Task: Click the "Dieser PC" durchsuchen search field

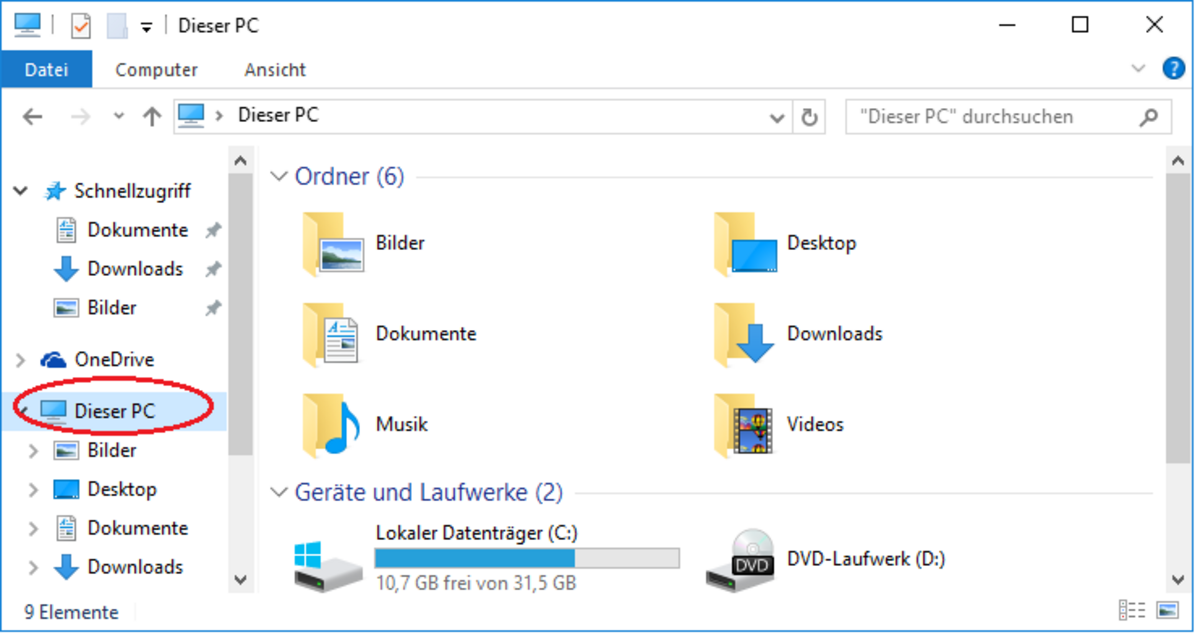Action: (995, 117)
